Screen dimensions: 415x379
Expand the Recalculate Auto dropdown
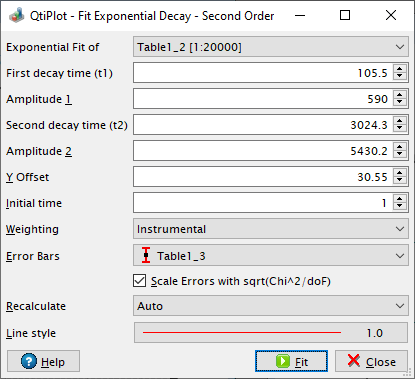point(271,306)
